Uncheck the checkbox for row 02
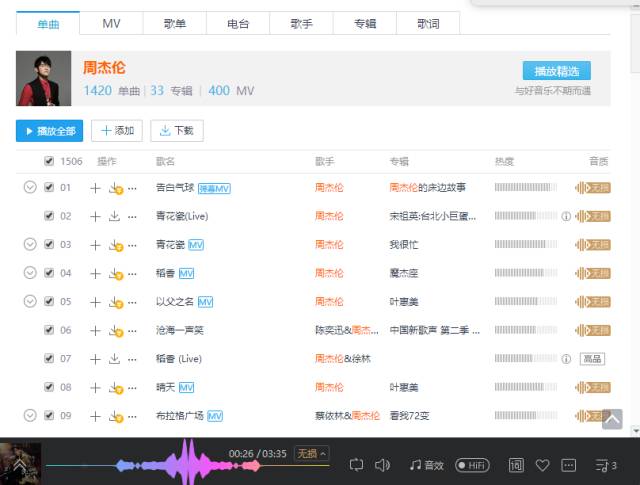Viewport: 640px width, 485px height. coord(49,216)
